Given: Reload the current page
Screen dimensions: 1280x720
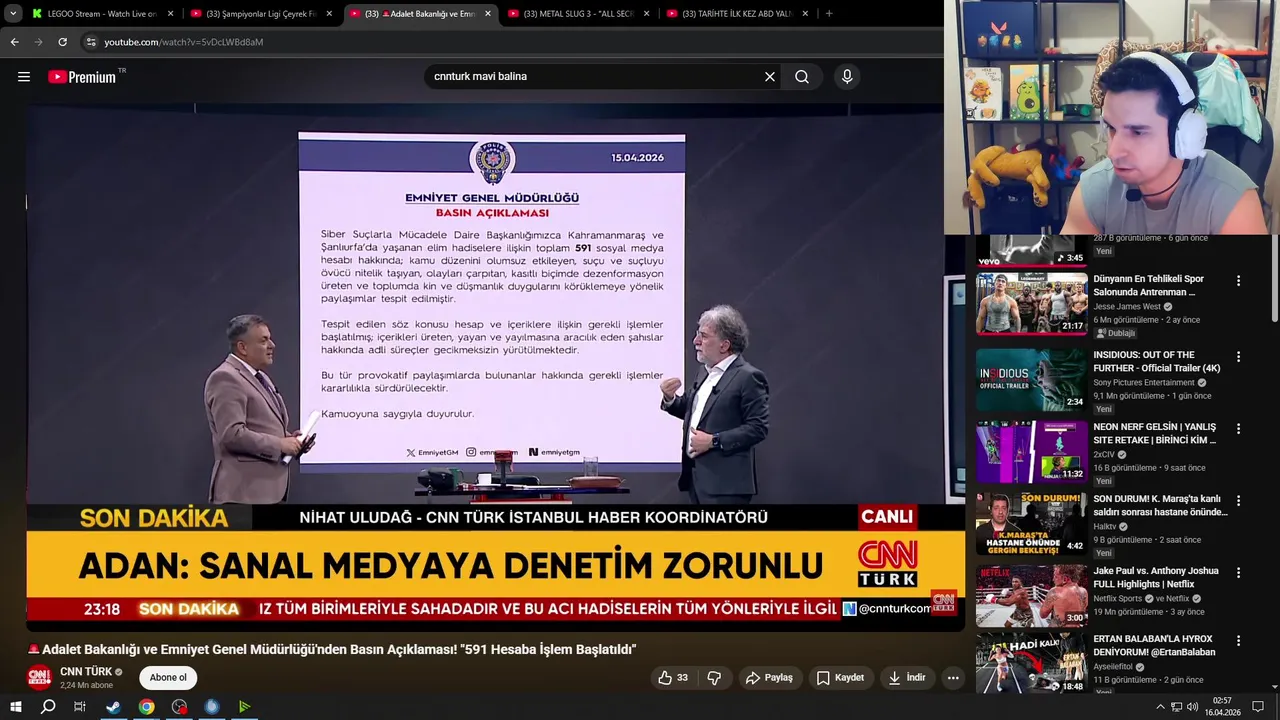Looking at the screenshot, I should (62, 42).
